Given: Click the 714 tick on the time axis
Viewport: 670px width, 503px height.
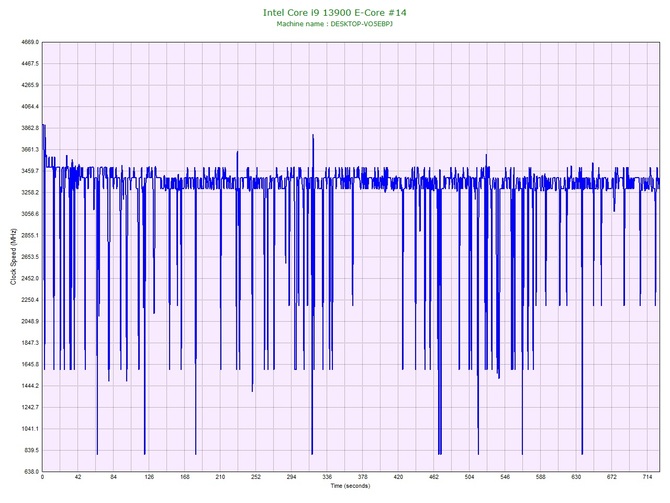Looking at the screenshot, I should tap(647, 477).
